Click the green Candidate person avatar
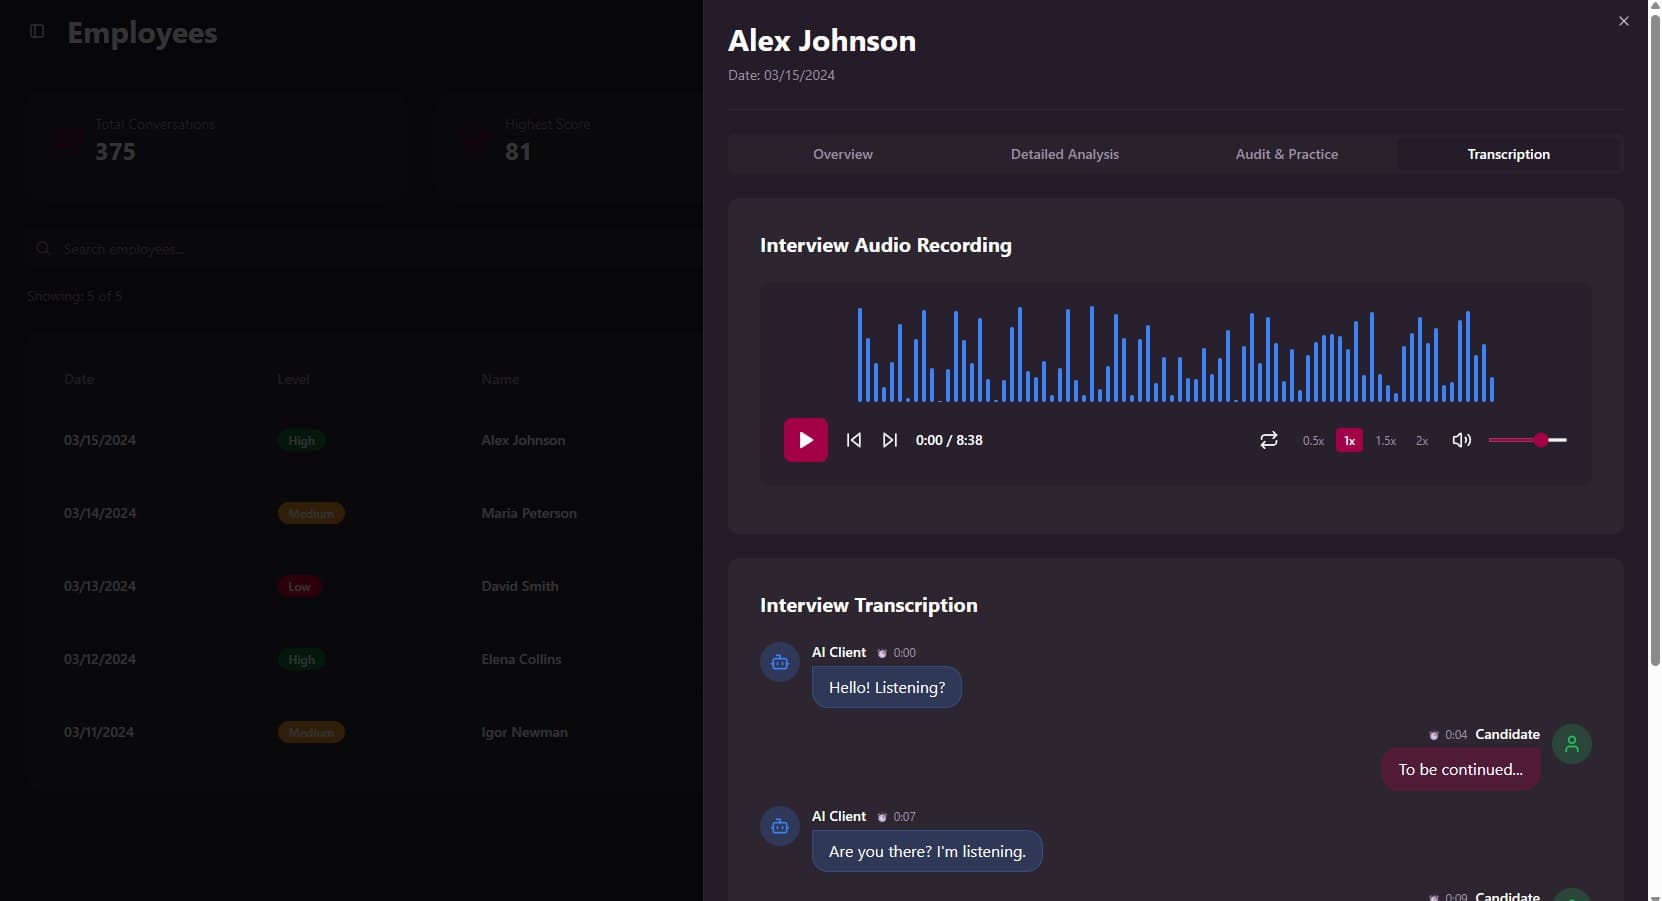 click(x=1571, y=744)
